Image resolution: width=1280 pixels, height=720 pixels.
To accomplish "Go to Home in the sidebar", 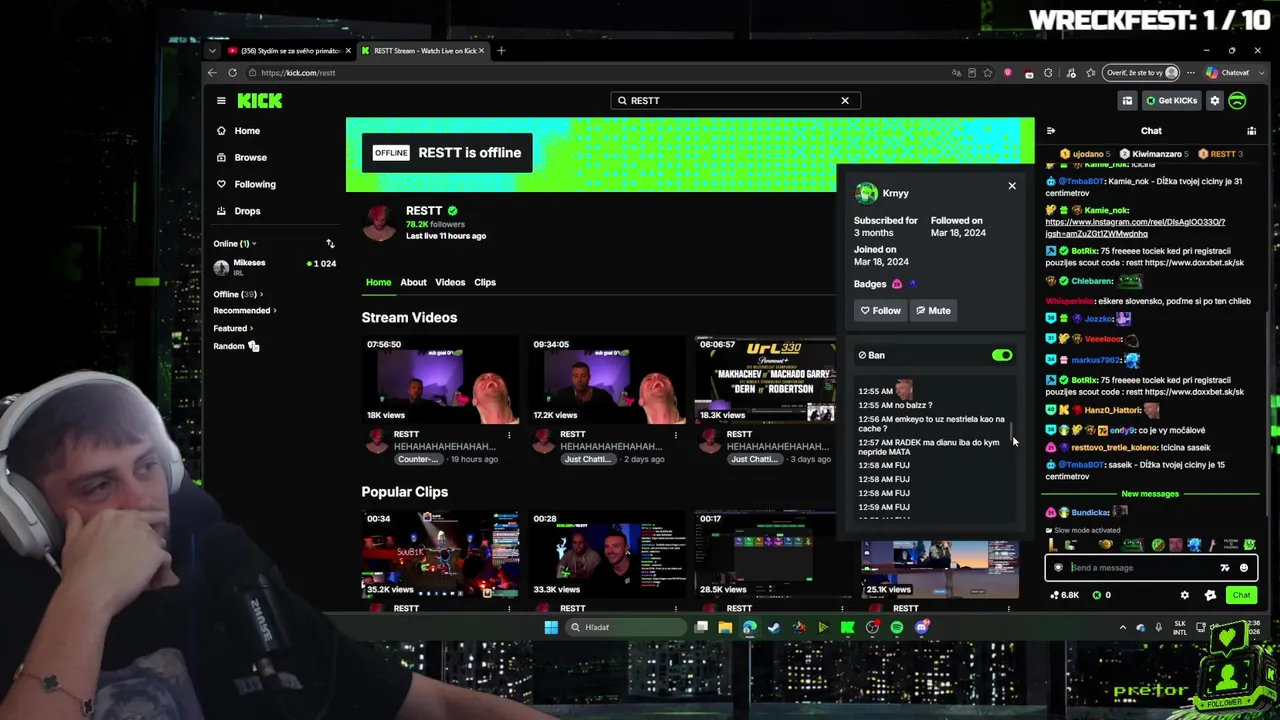I will tap(247, 131).
